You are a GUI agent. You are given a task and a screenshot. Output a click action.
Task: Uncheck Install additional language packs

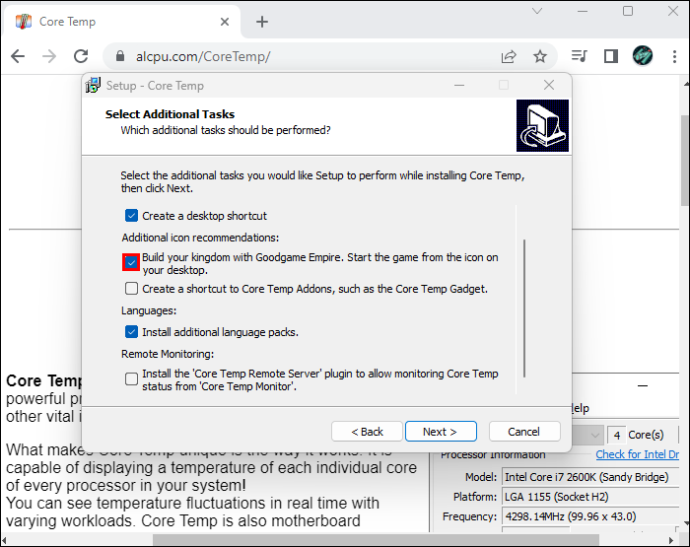click(x=131, y=332)
